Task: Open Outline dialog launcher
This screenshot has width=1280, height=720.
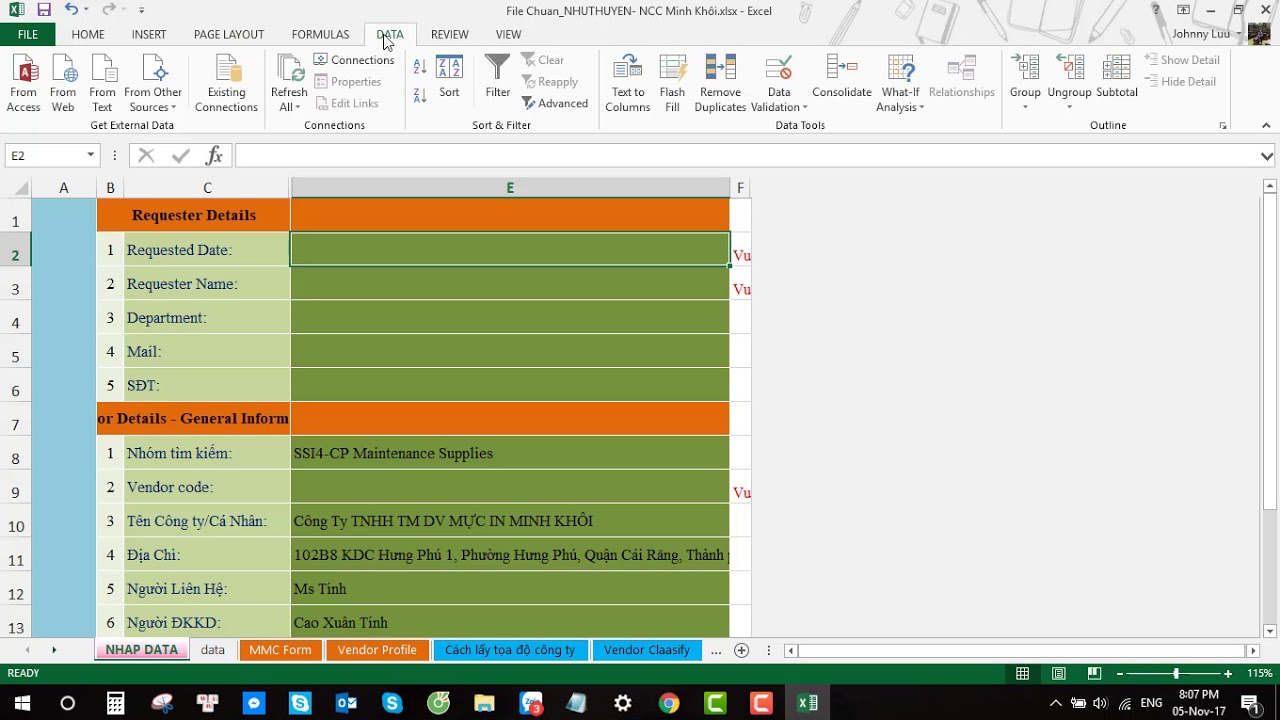Action: pos(1223,126)
